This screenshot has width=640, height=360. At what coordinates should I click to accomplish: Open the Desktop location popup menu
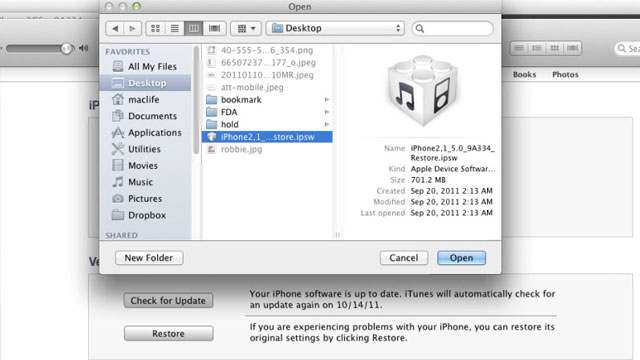point(336,28)
